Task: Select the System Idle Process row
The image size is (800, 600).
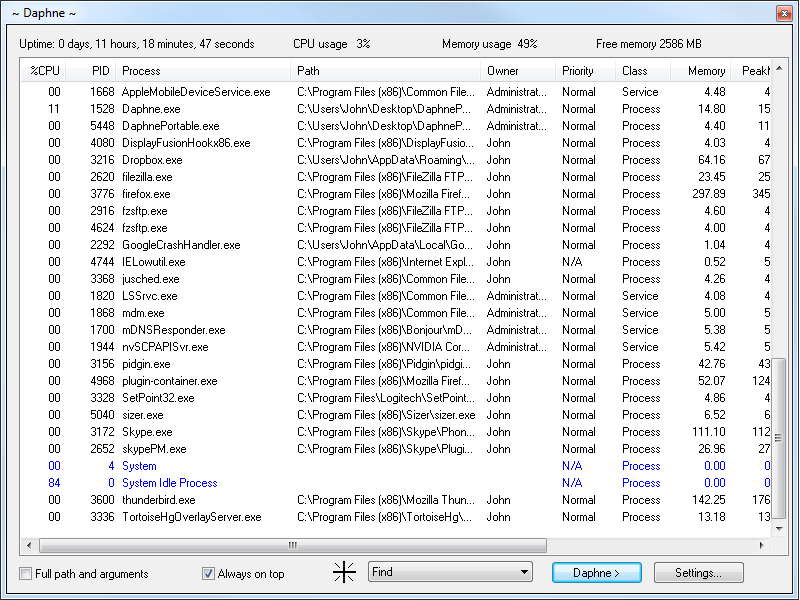Action: coord(169,483)
